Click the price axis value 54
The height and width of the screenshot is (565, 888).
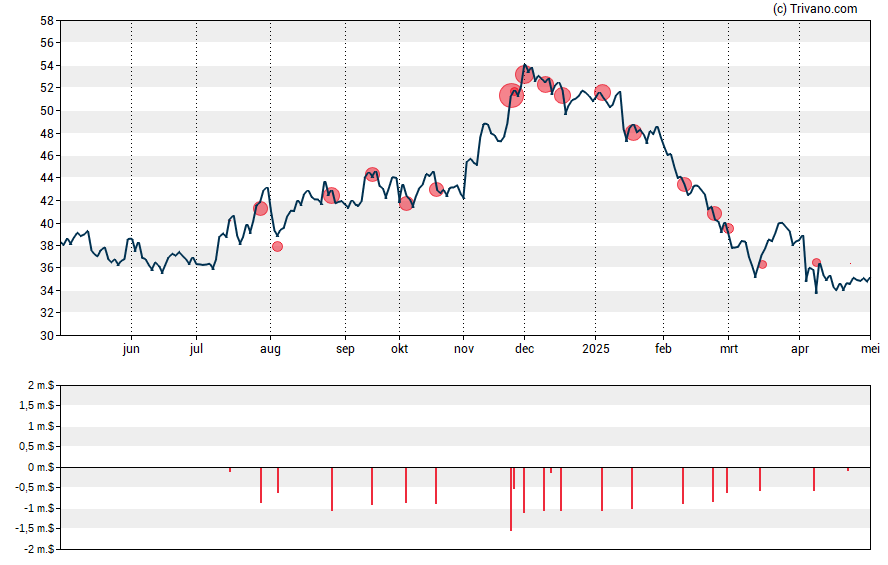[47, 66]
